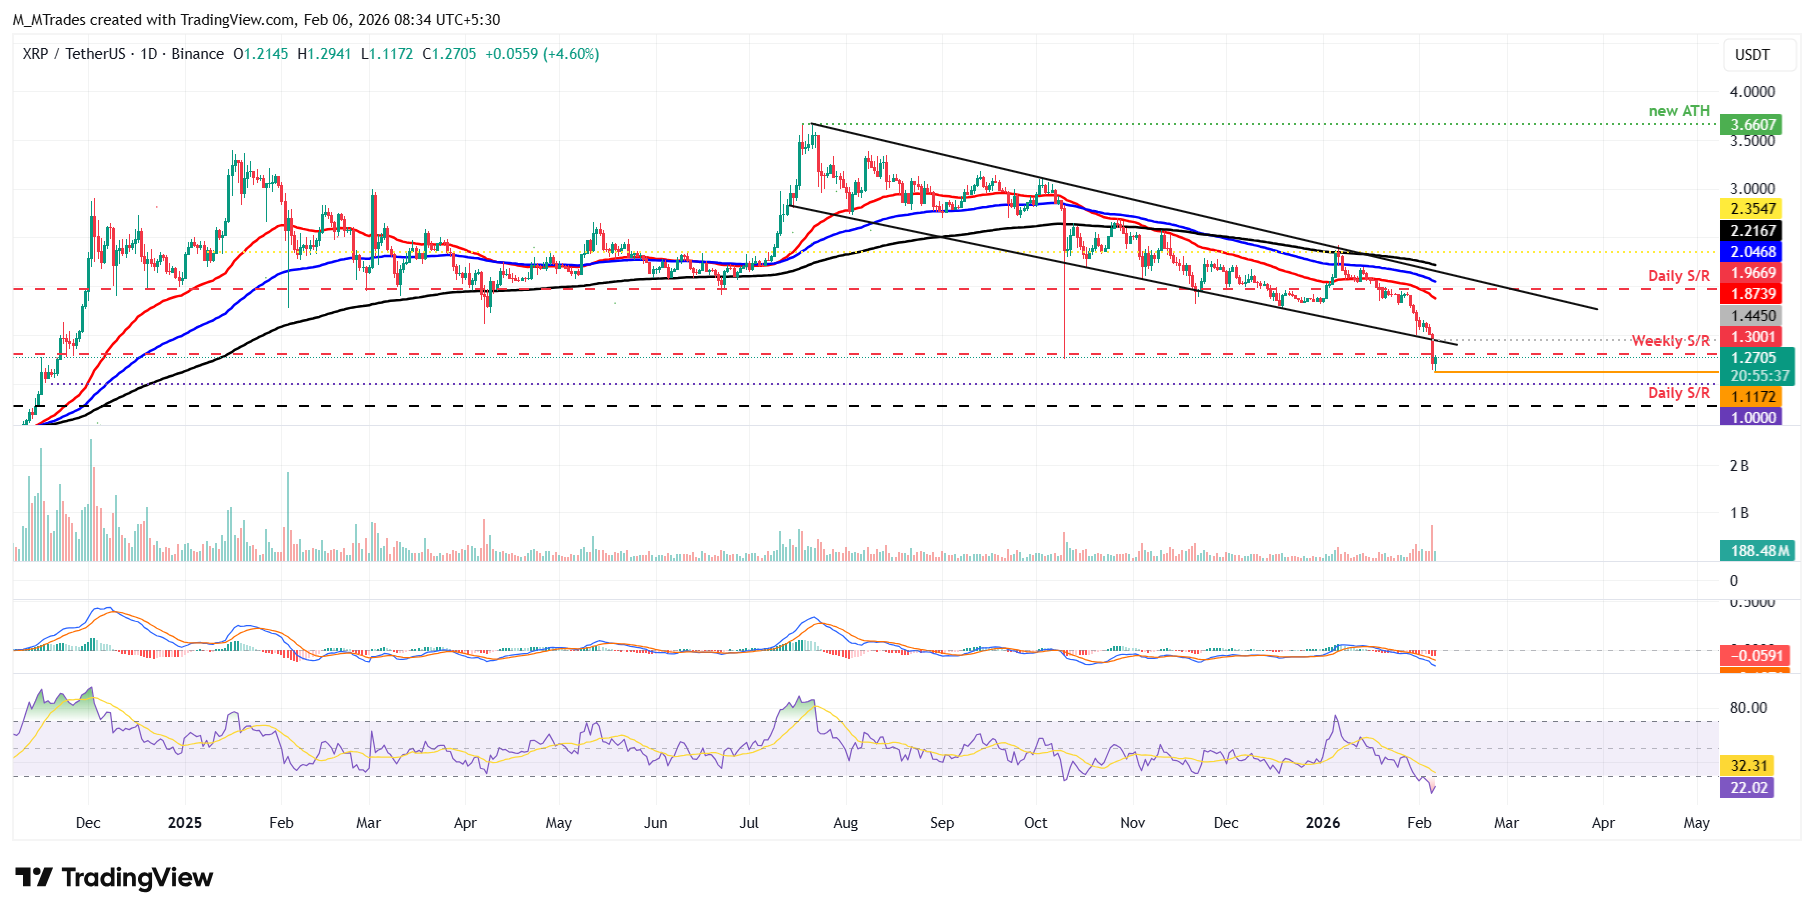Select the red -0.0591 MACD value label
Image resolution: width=1814 pixels, height=915 pixels.
[1753, 656]
